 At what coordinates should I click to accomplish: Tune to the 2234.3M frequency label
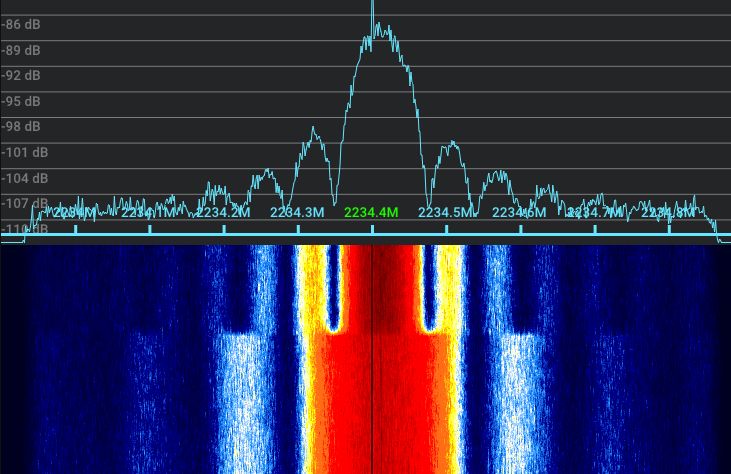tap(297, 212)
